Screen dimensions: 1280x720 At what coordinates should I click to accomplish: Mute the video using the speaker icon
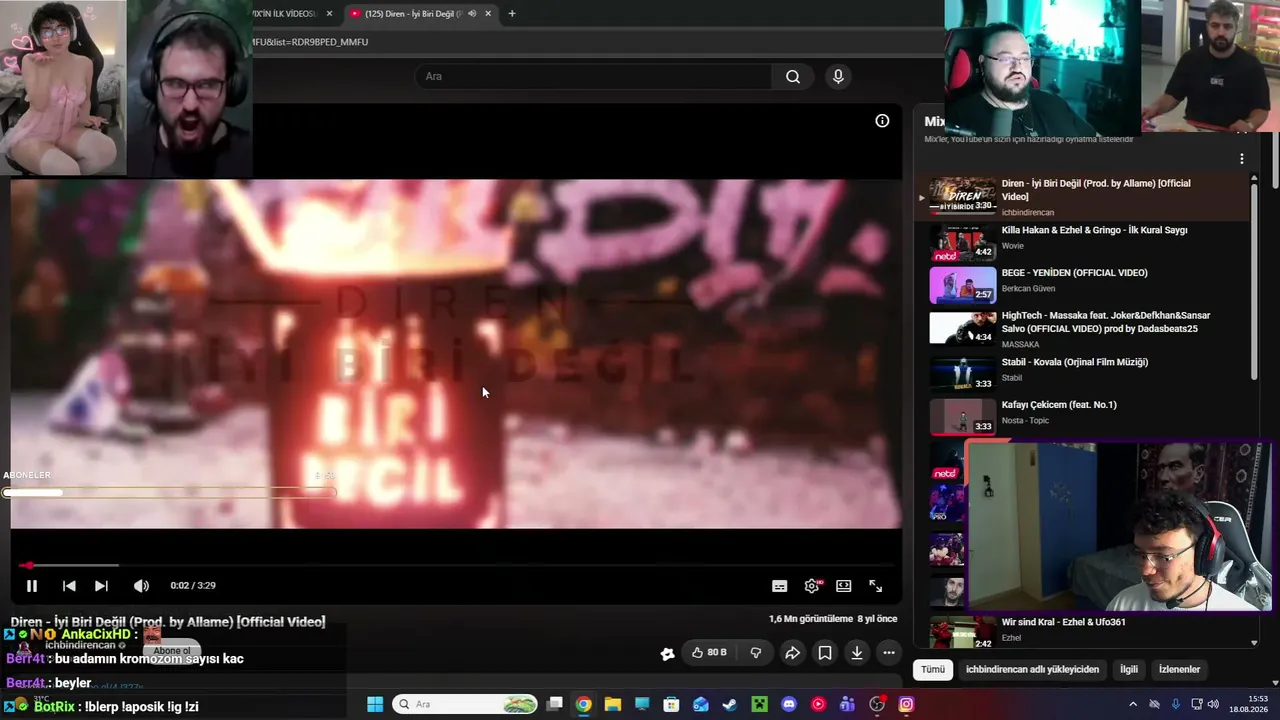tap(141, 586)
